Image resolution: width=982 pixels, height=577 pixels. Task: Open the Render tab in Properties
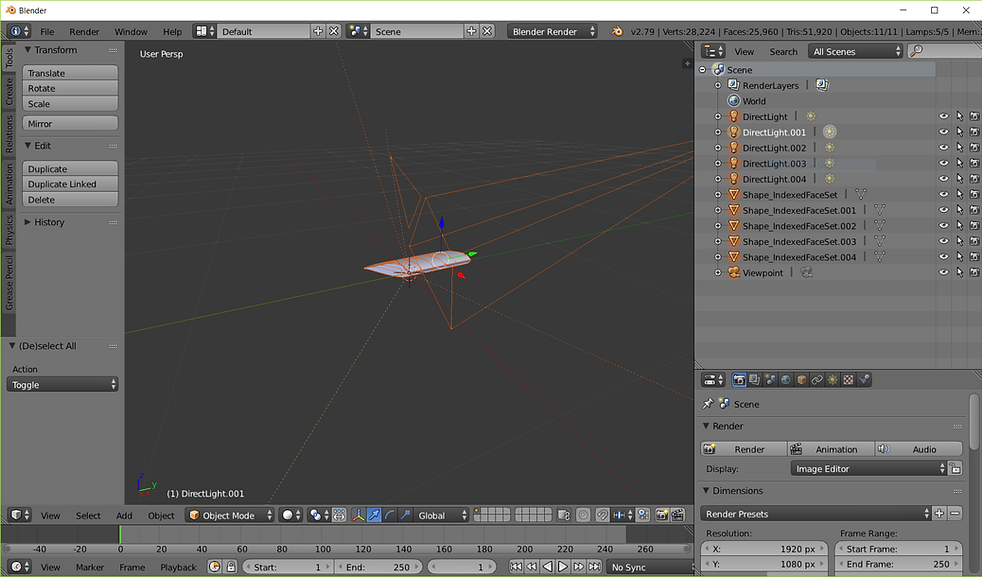(x=739, y=380)
